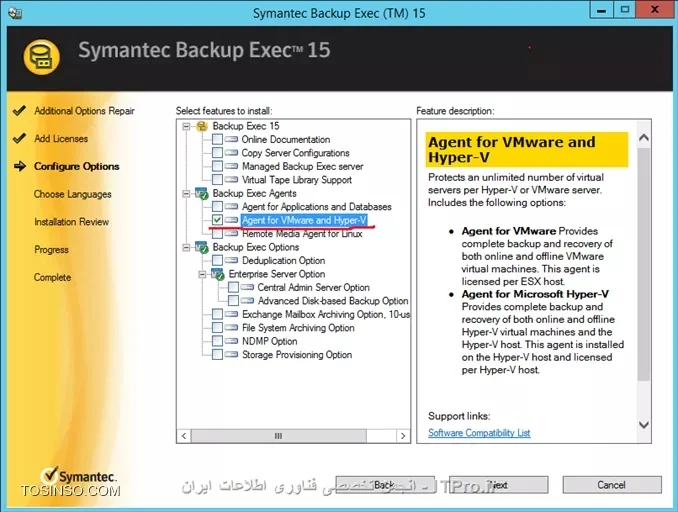Click the description pane vertical scrollbar thumb
The width and height of the screenshot is (678, 512).
click(x=644, y=264)
